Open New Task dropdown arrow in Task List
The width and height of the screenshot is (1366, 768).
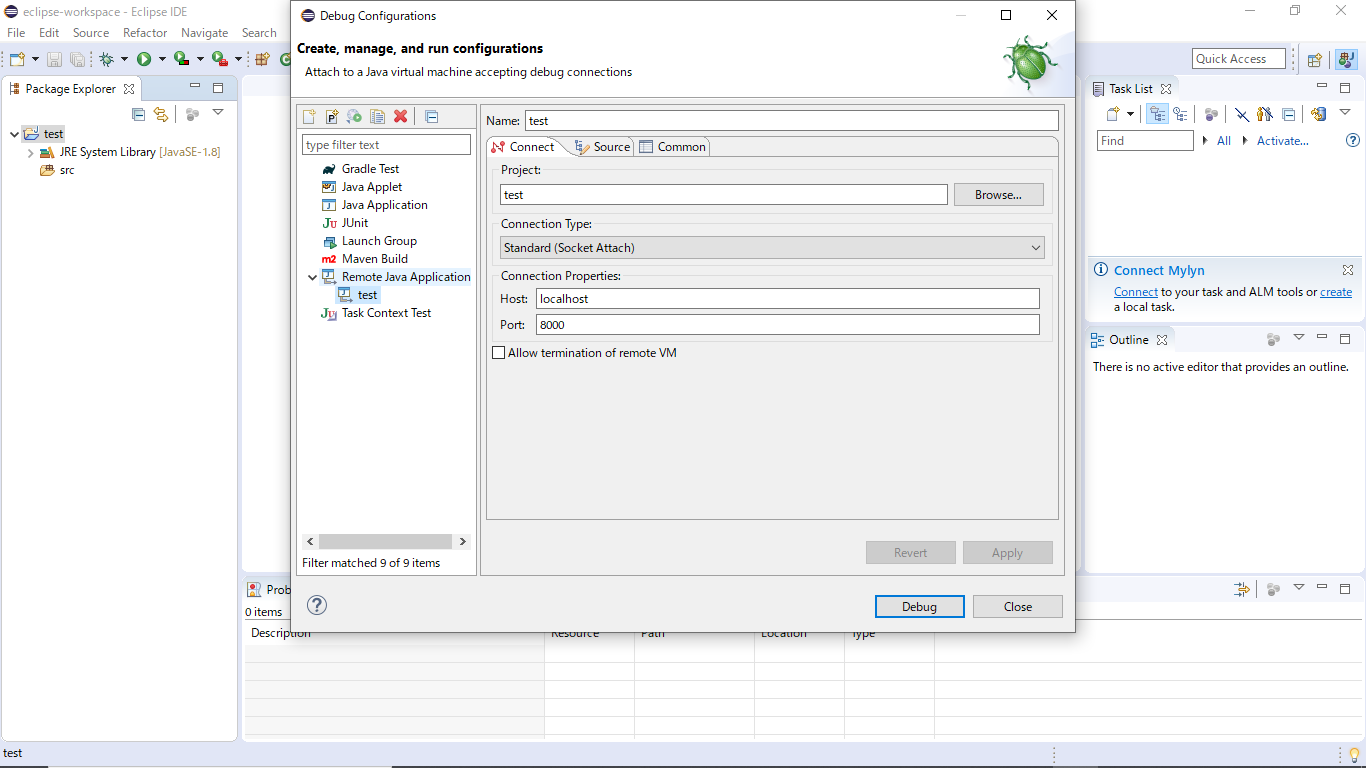[1130, 114]
